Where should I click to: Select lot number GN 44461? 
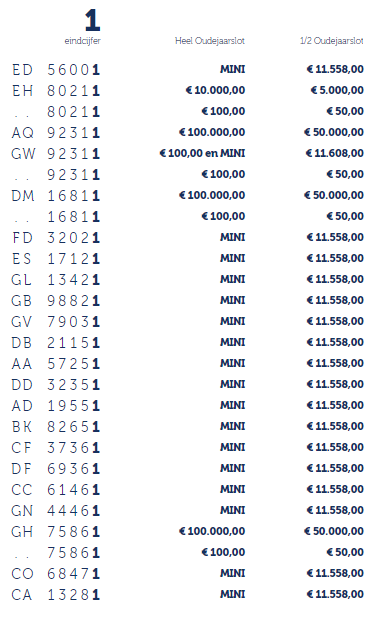pos(56,511)
